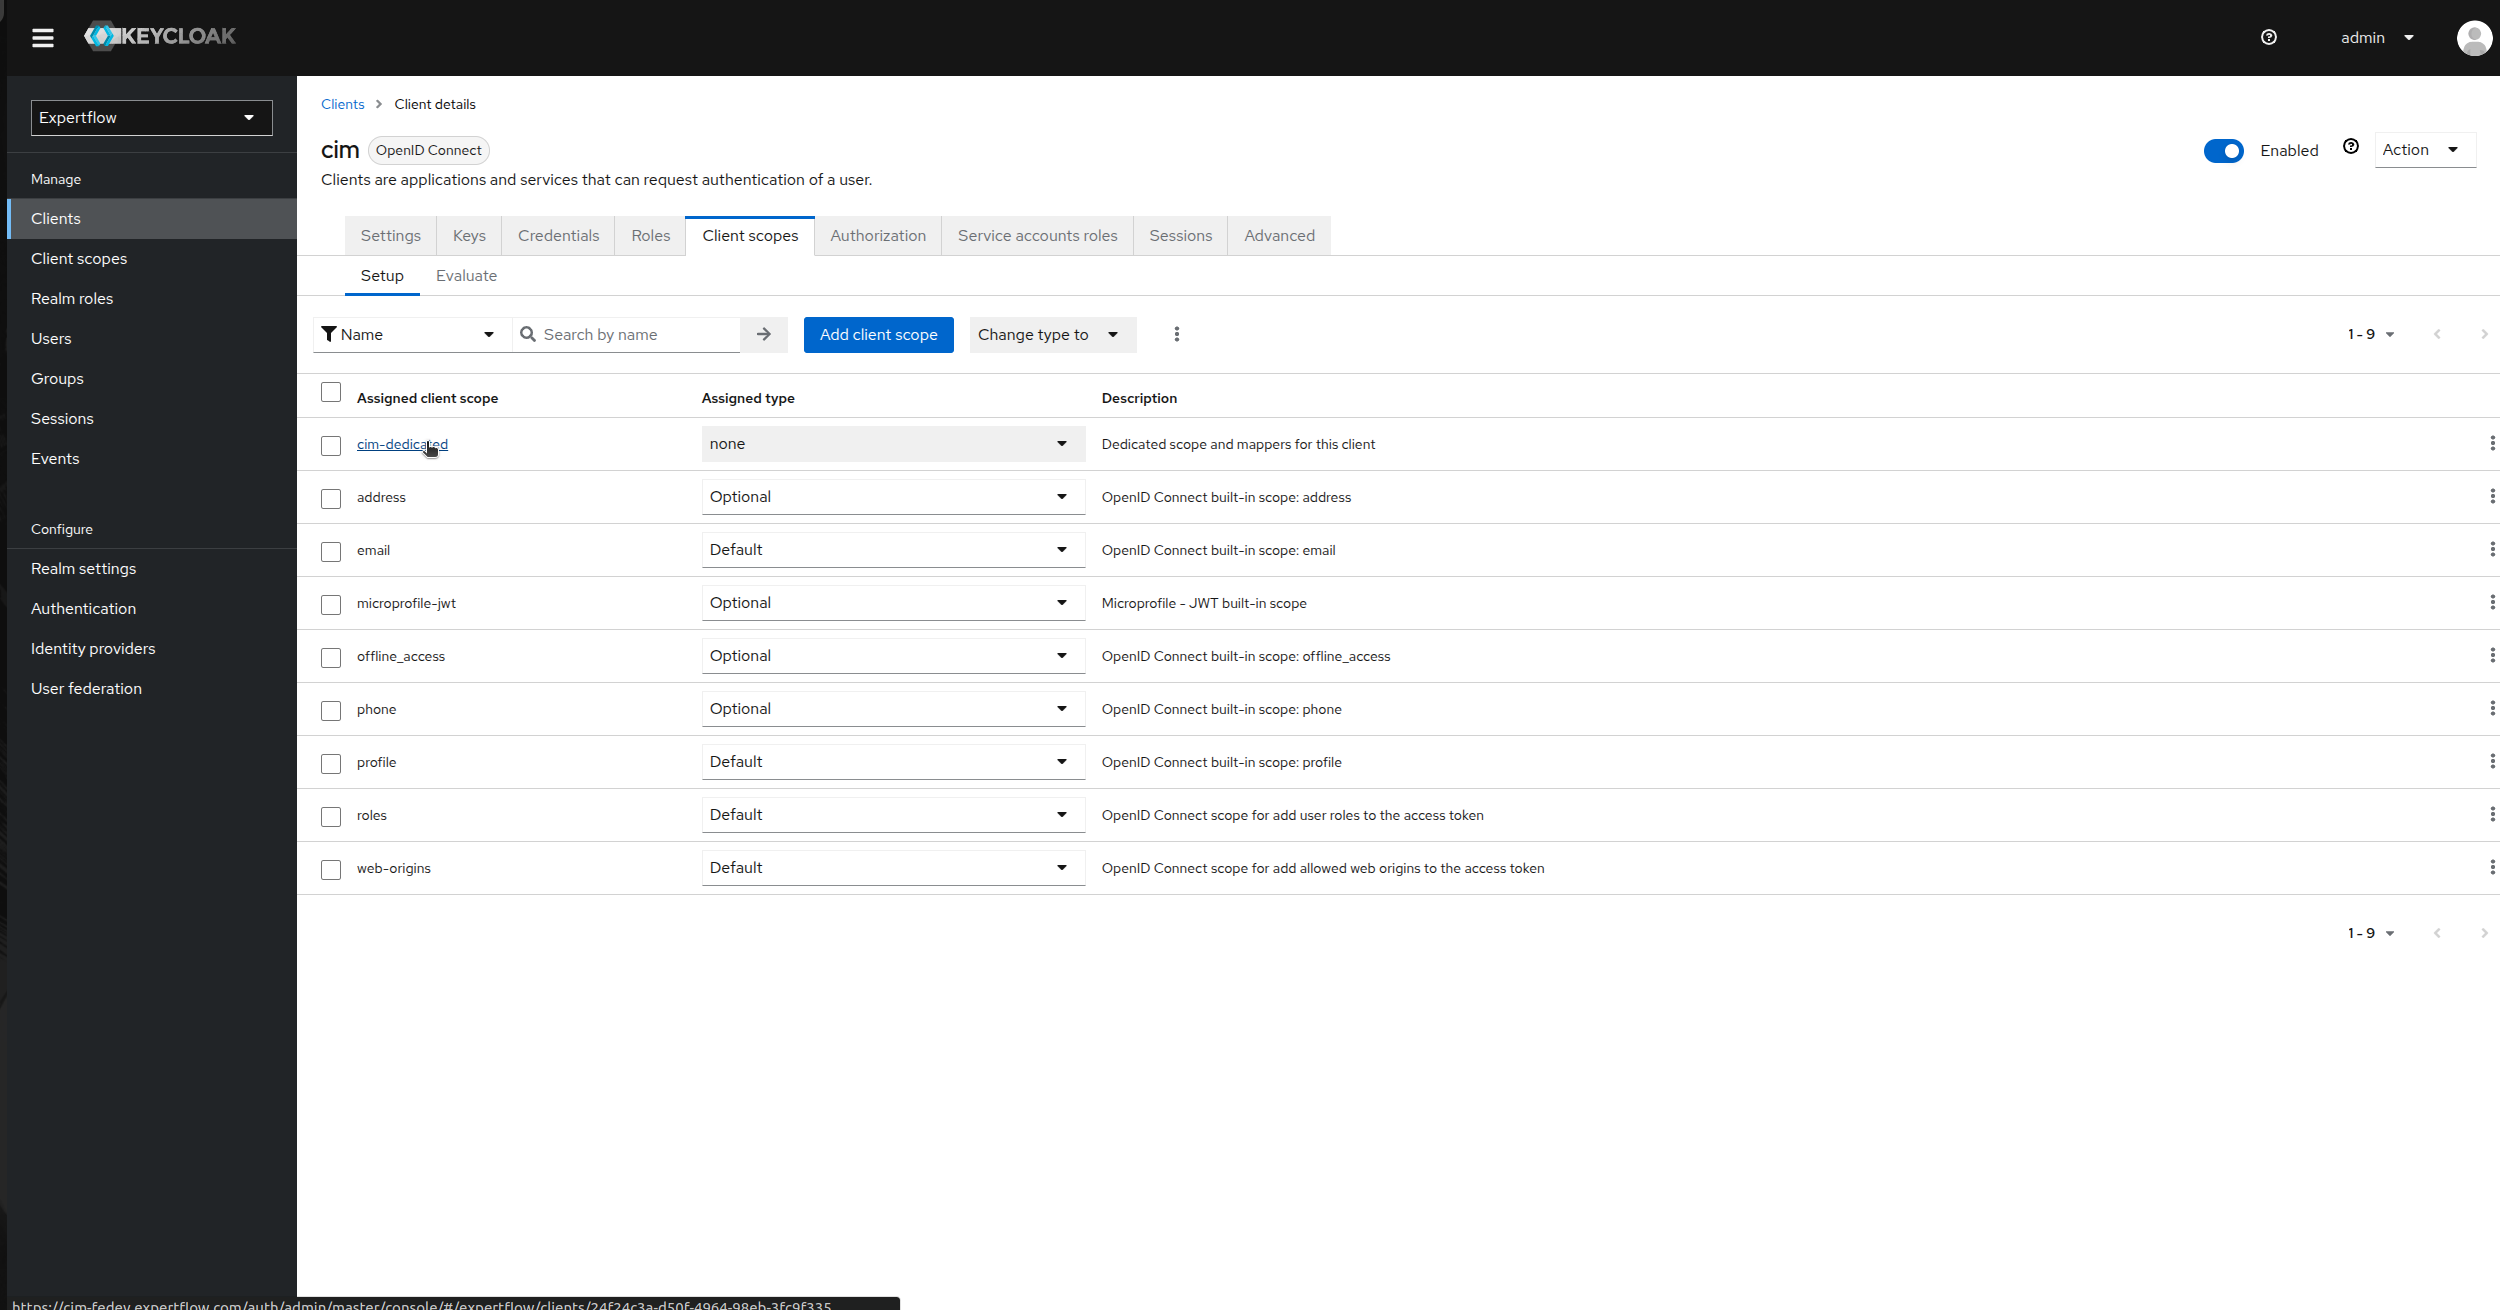The width and height of the screenshot is (2500, 1310).
Task: Open the Evaluate sub-tab
Action: point(466,275)
